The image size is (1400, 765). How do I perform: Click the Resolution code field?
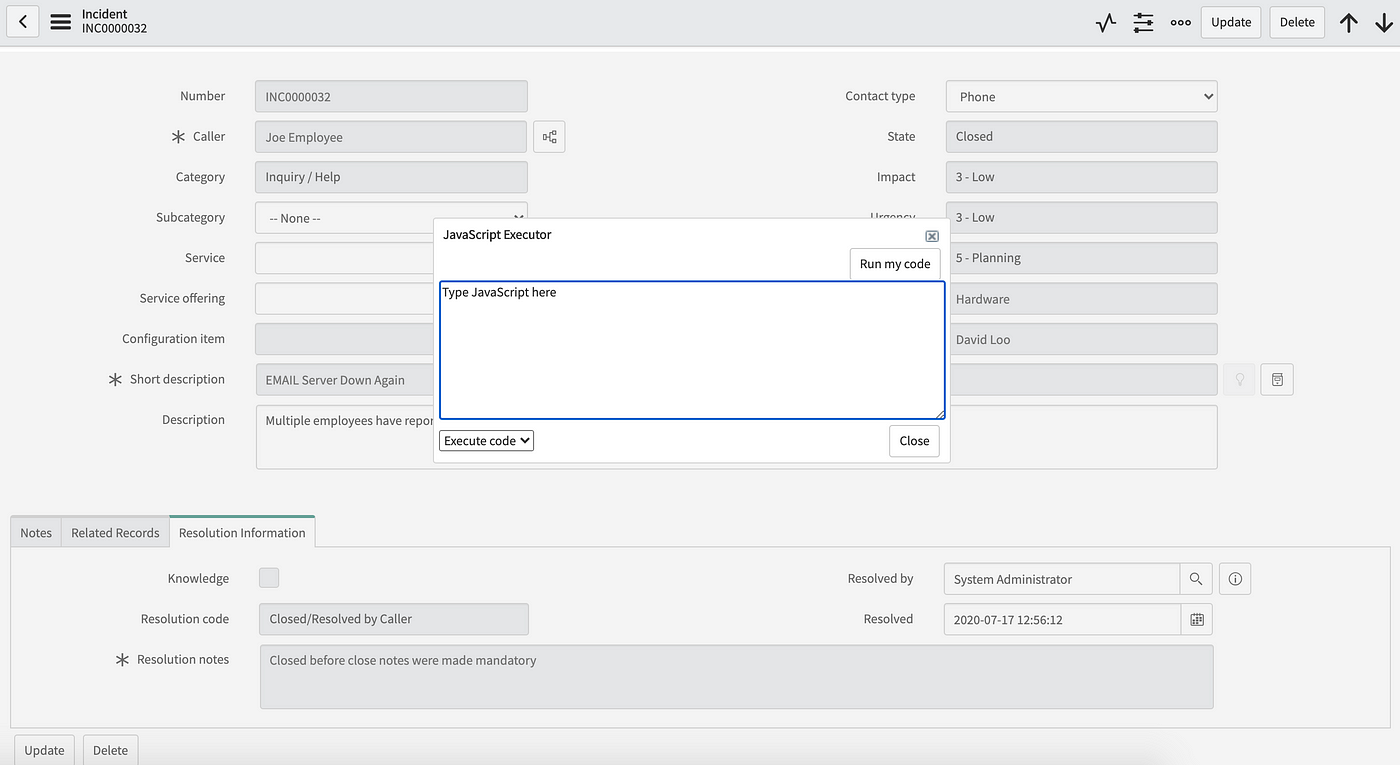point(394,619)
